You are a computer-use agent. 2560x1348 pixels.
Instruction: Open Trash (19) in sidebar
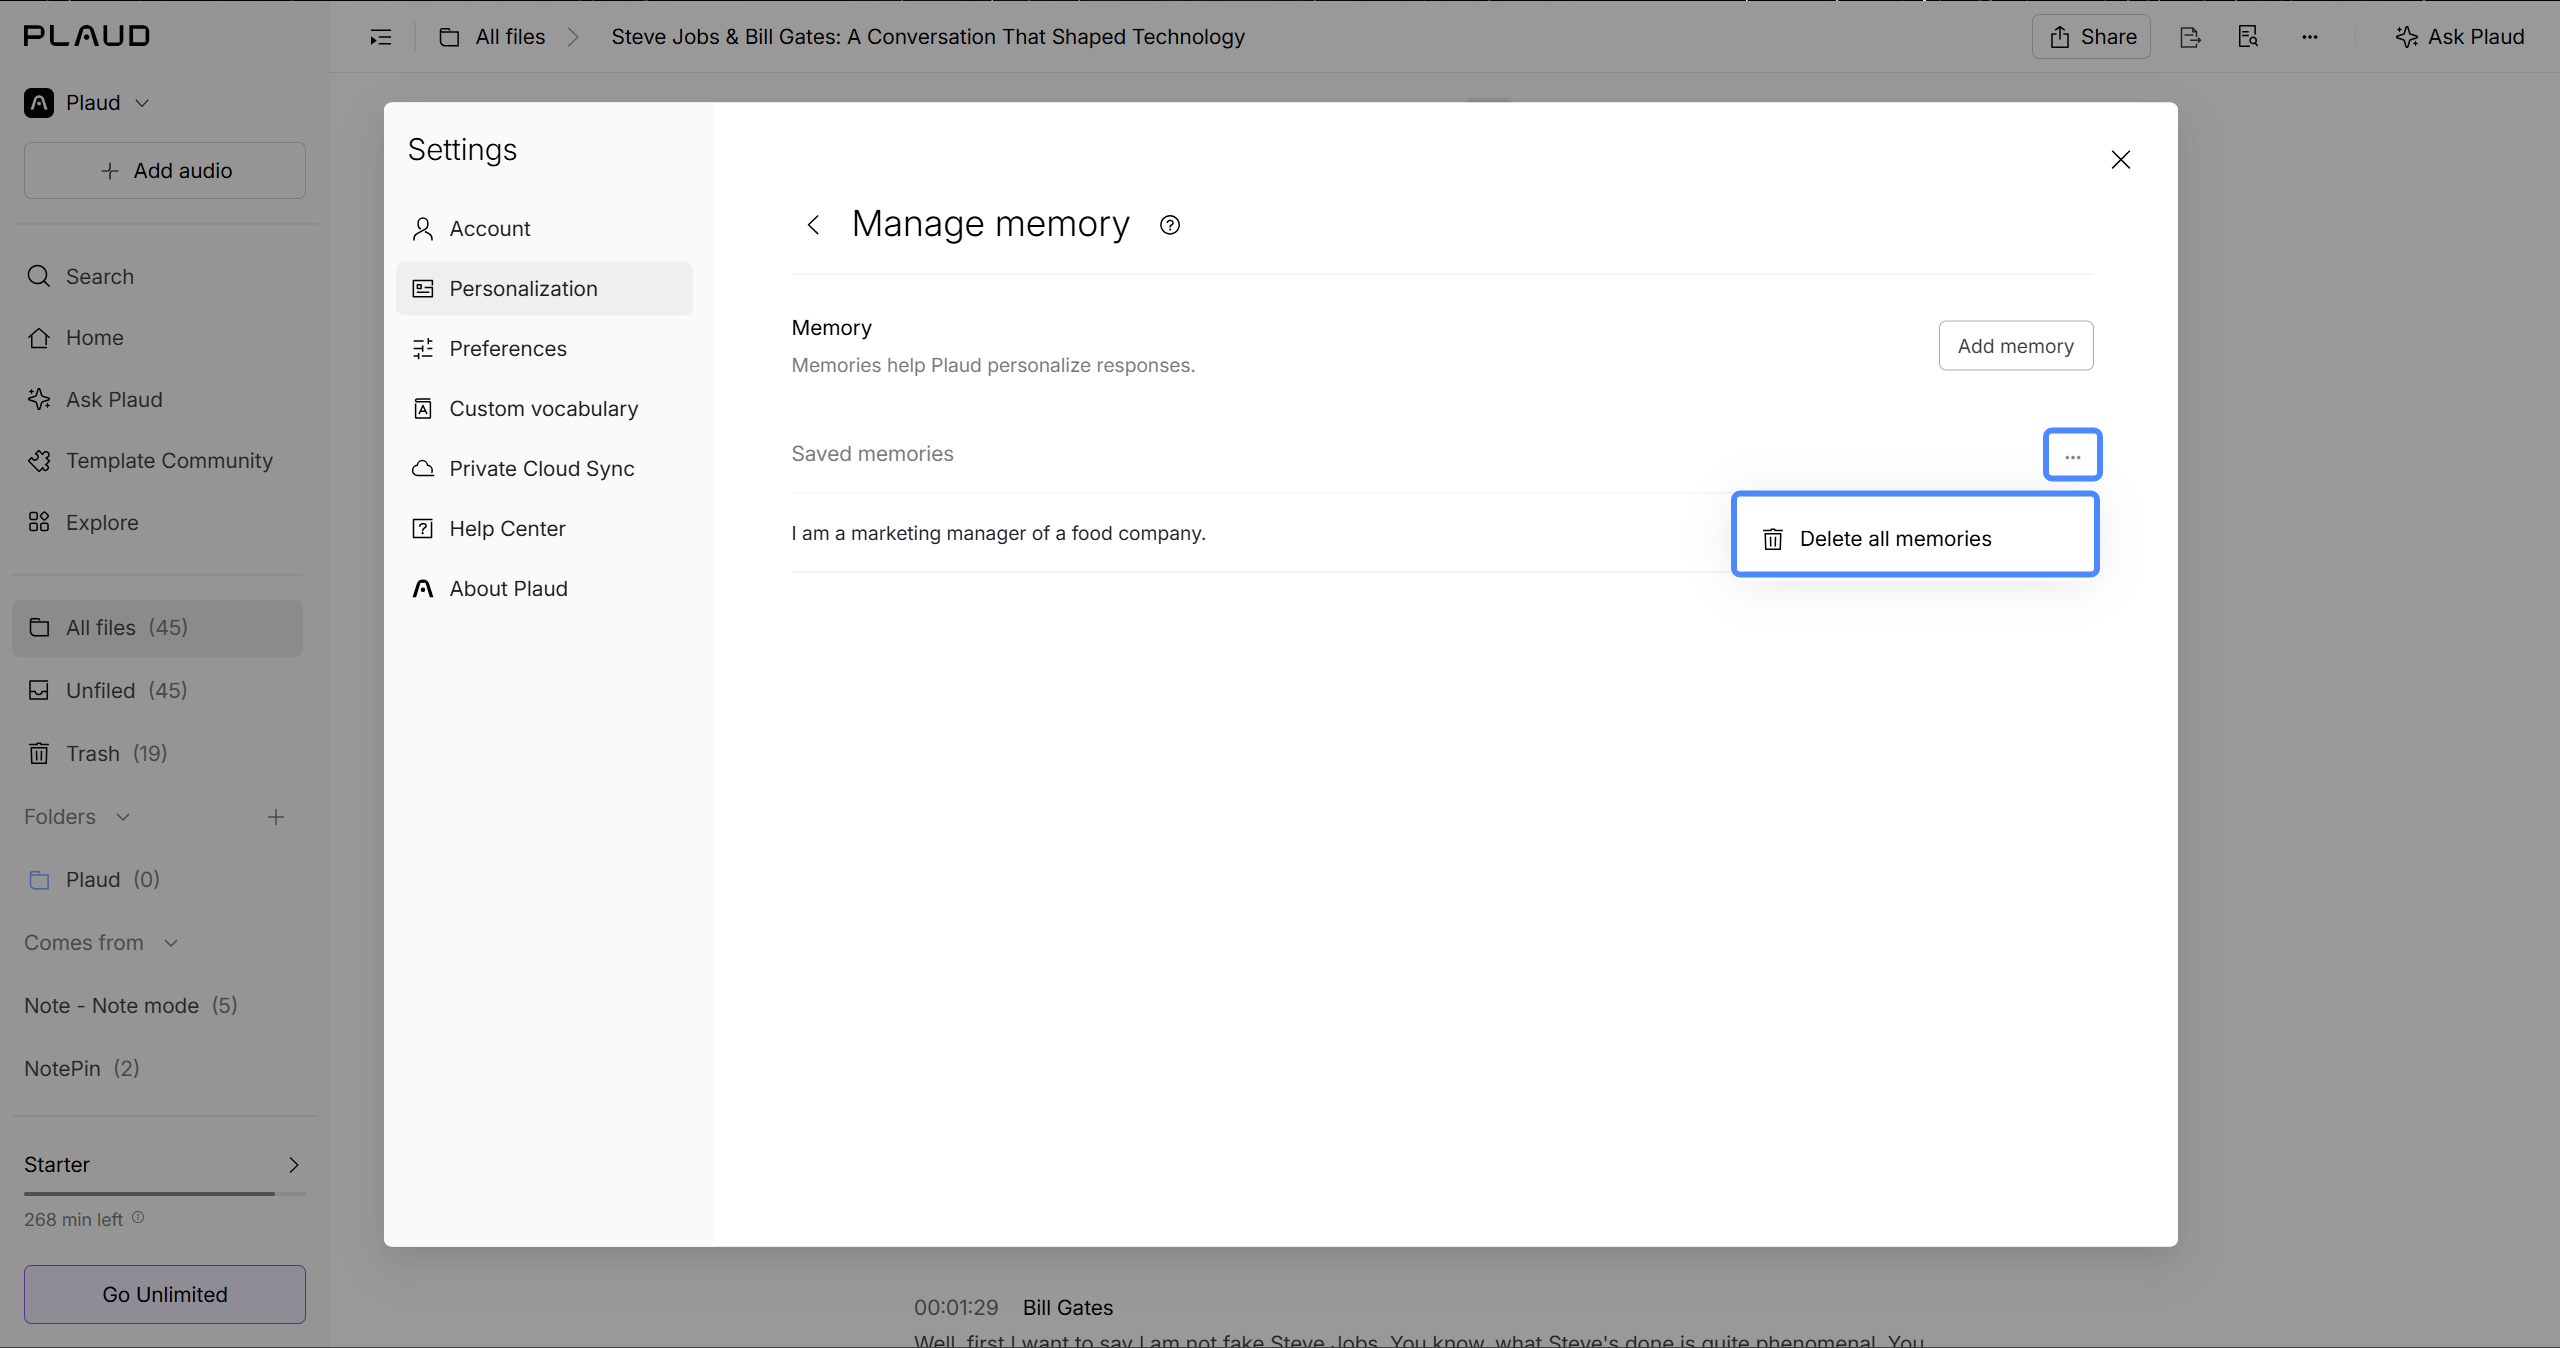157,754
